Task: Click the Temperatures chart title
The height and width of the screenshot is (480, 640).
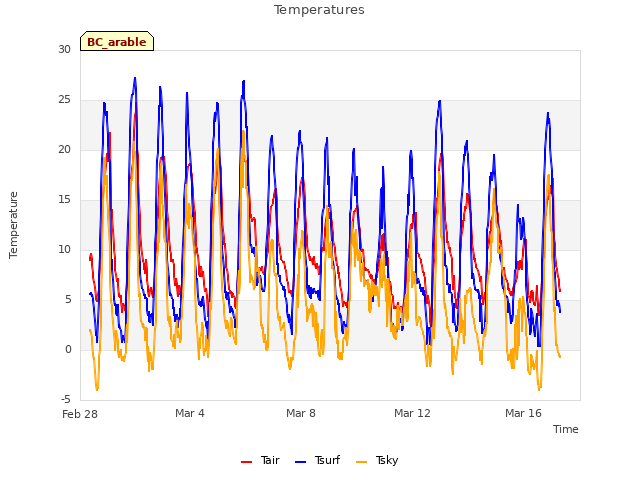Action: 319,10
